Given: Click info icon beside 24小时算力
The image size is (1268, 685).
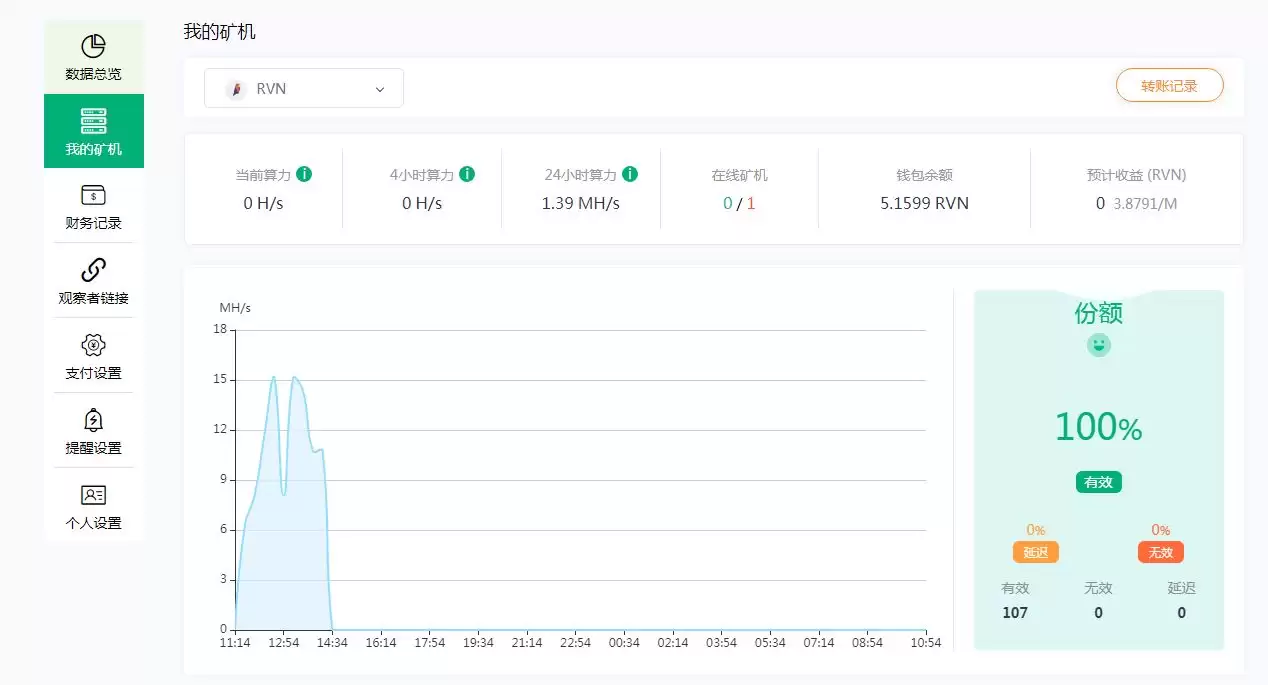Looking at the screenshot, I should click(x=630, y=174).
